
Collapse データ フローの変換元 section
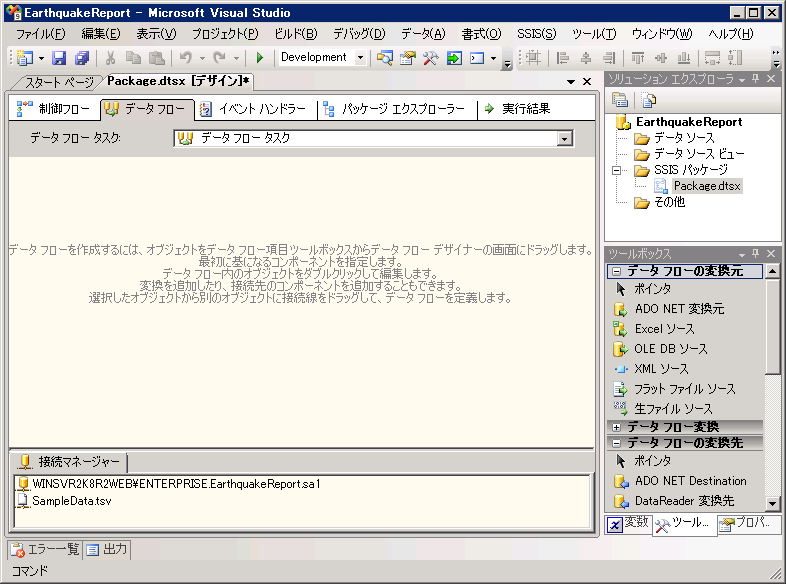(617, 272)
